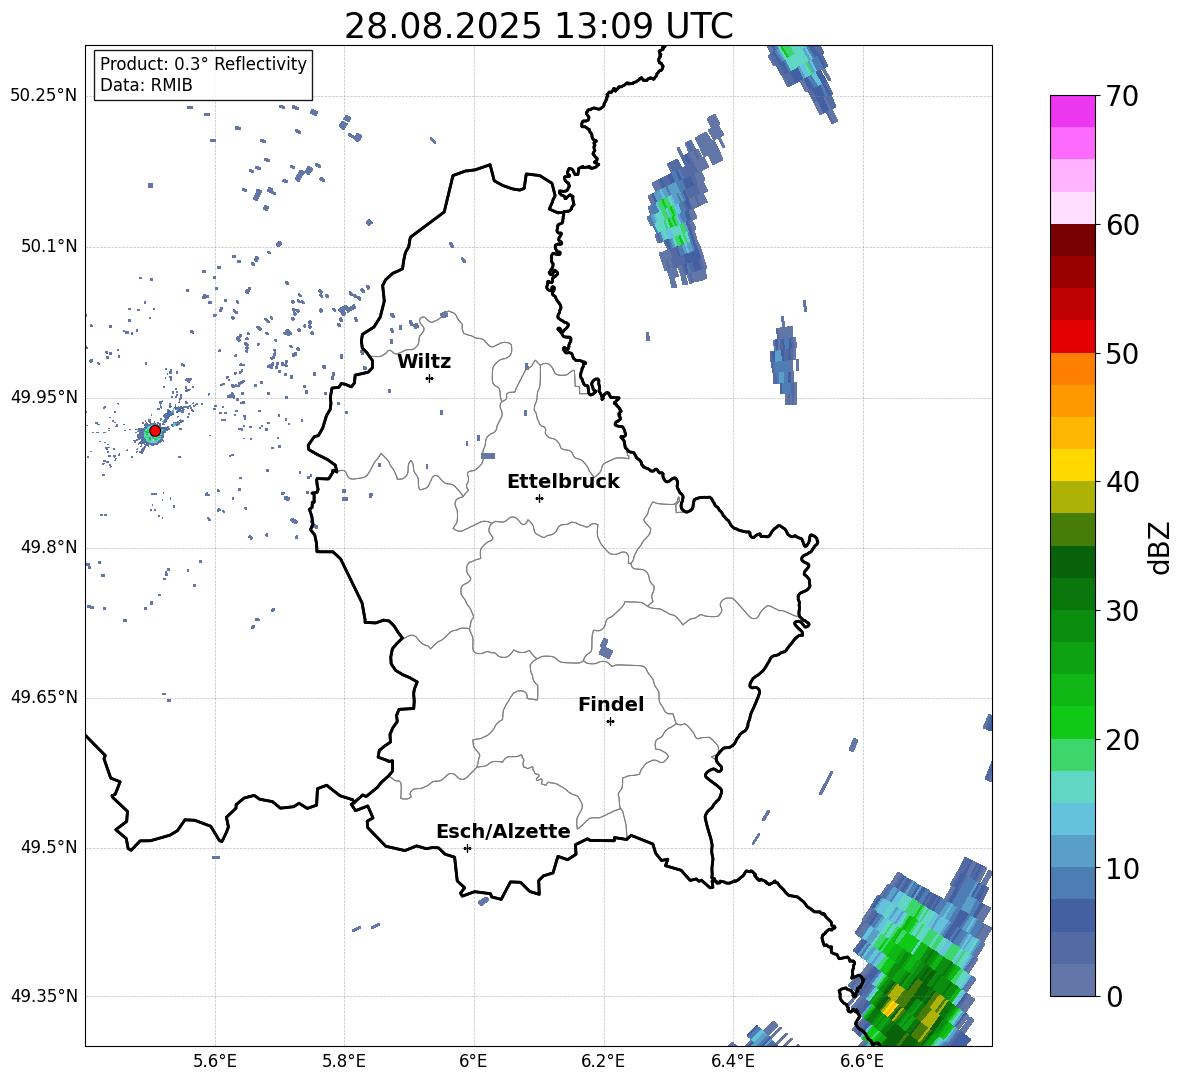Click the Wiltz station cross marker
The height and width of the screenshot is (1081, 1184).
tap(430, 378)
